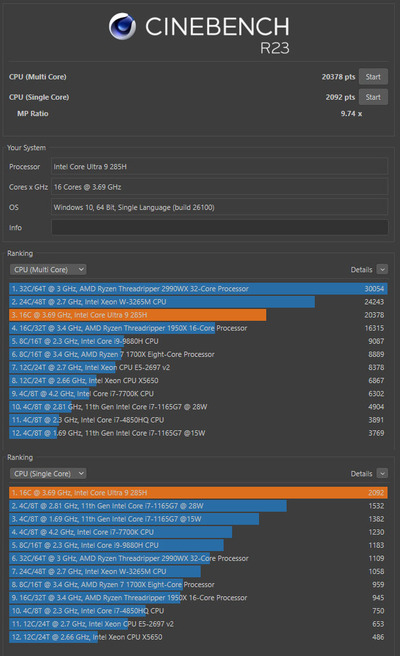This screenshot has width=400, height=656.
Task: Expand Details arrow in Multi Core ranking
Action: pyautogui.click(x=382, y=269)
